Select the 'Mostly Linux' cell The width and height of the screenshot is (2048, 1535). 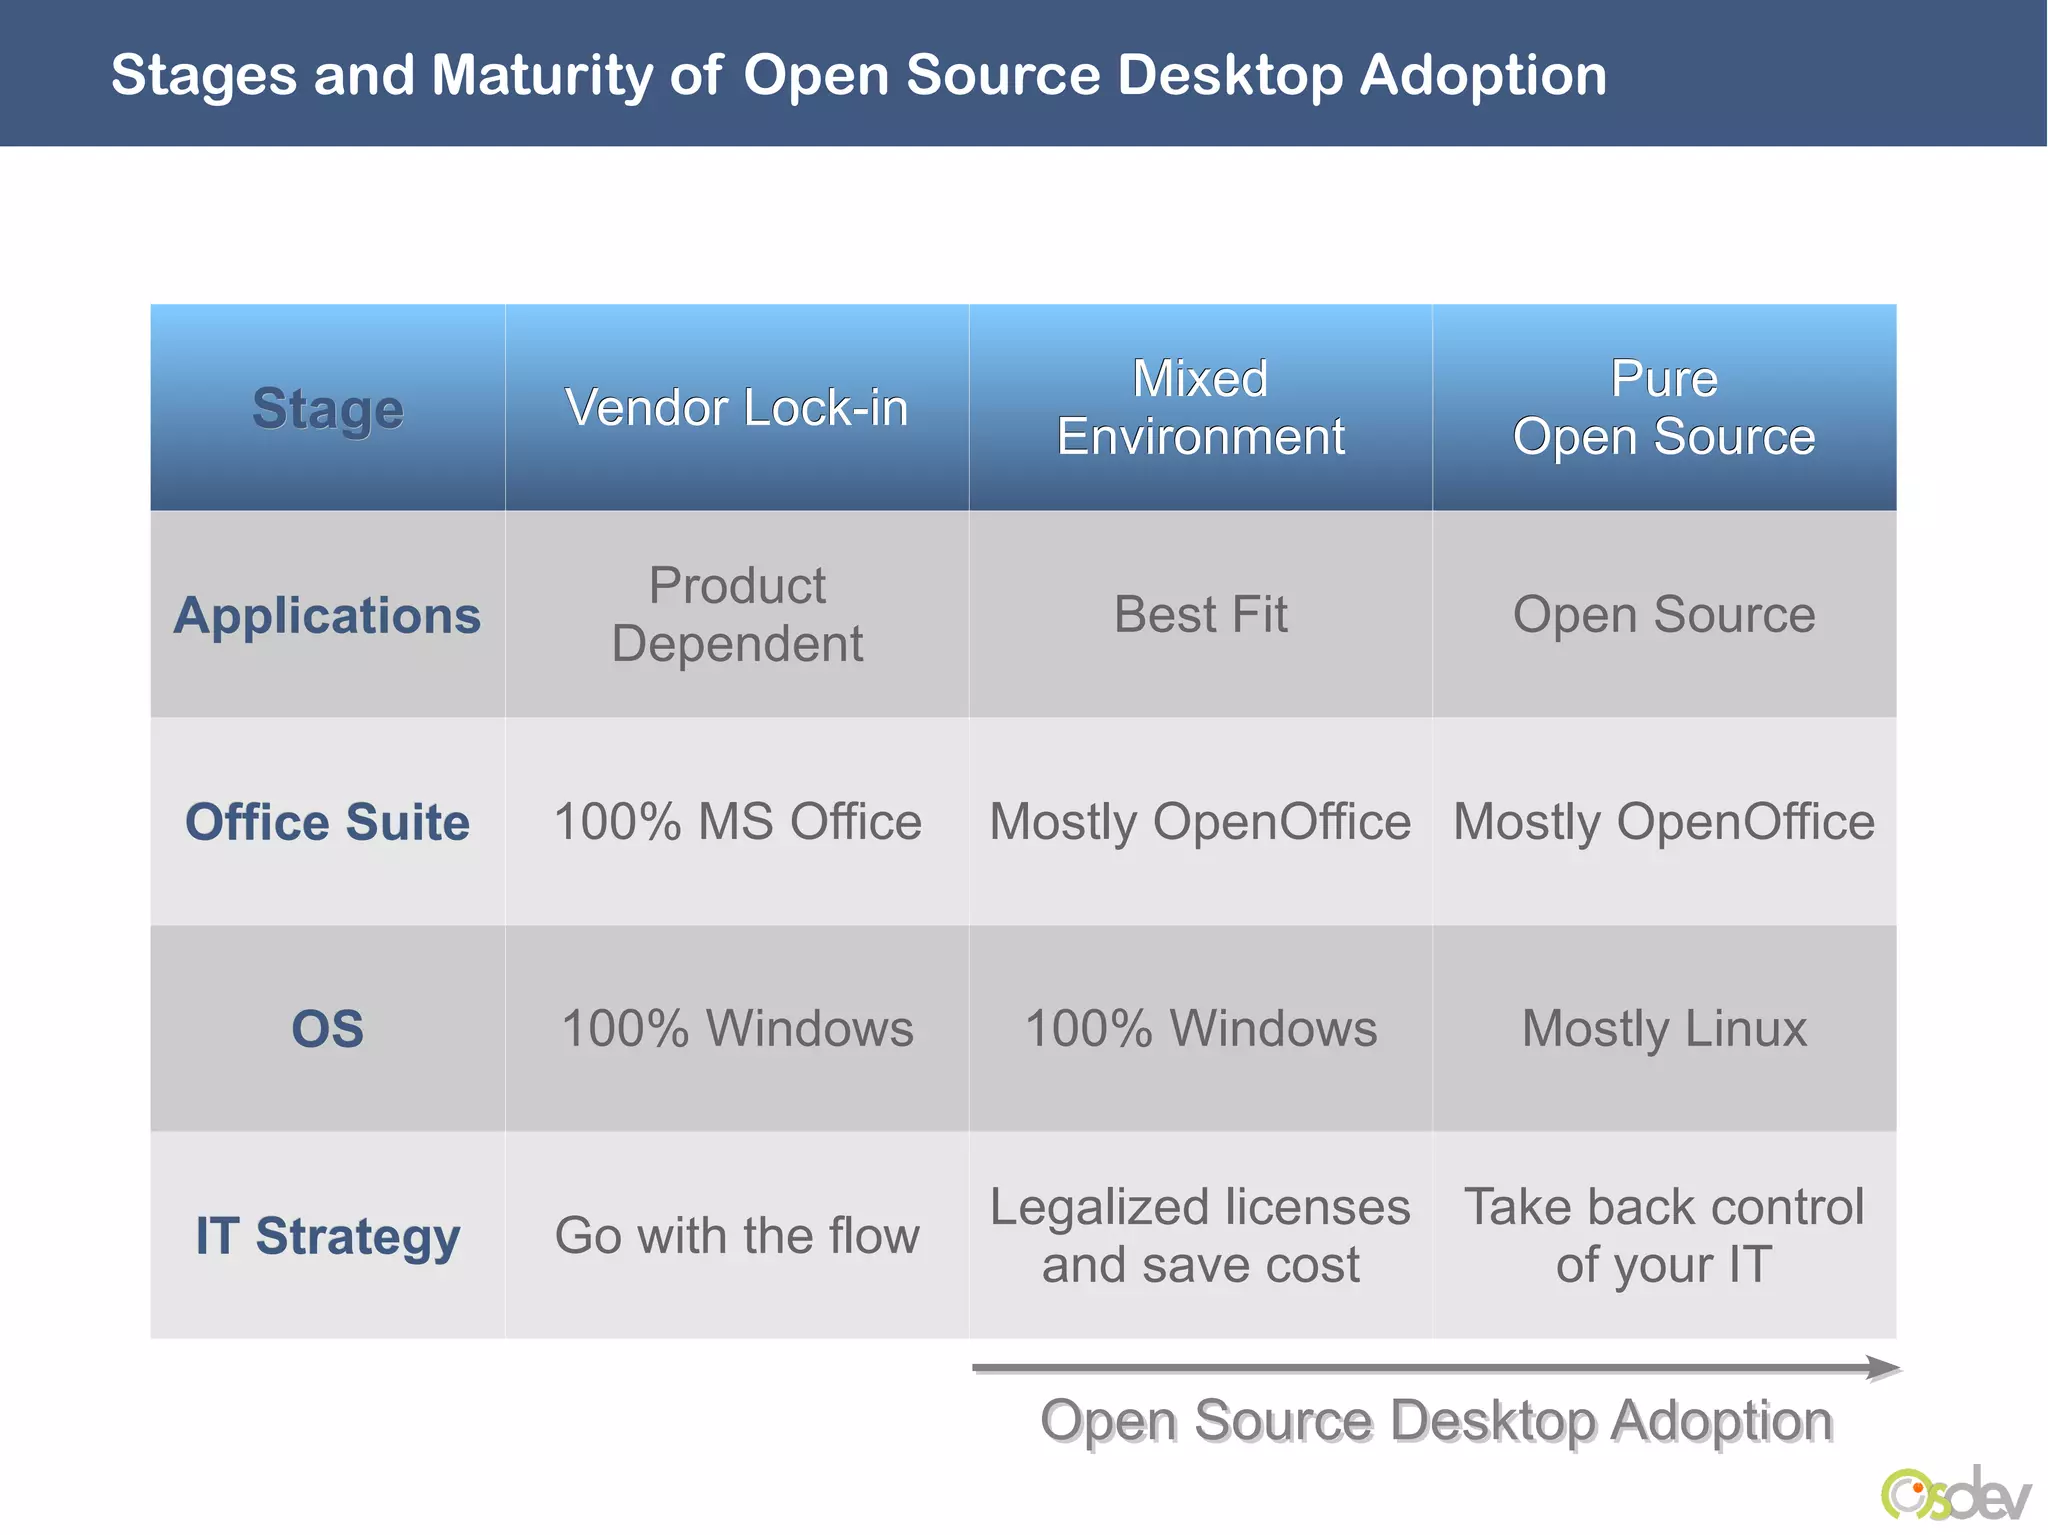[1664, 1028]
